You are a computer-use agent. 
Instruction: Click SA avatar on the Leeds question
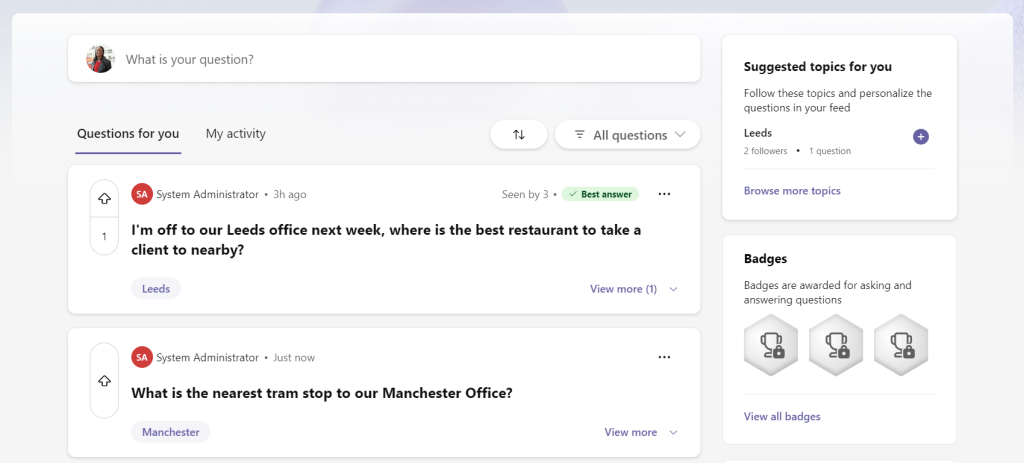[142, 194]
